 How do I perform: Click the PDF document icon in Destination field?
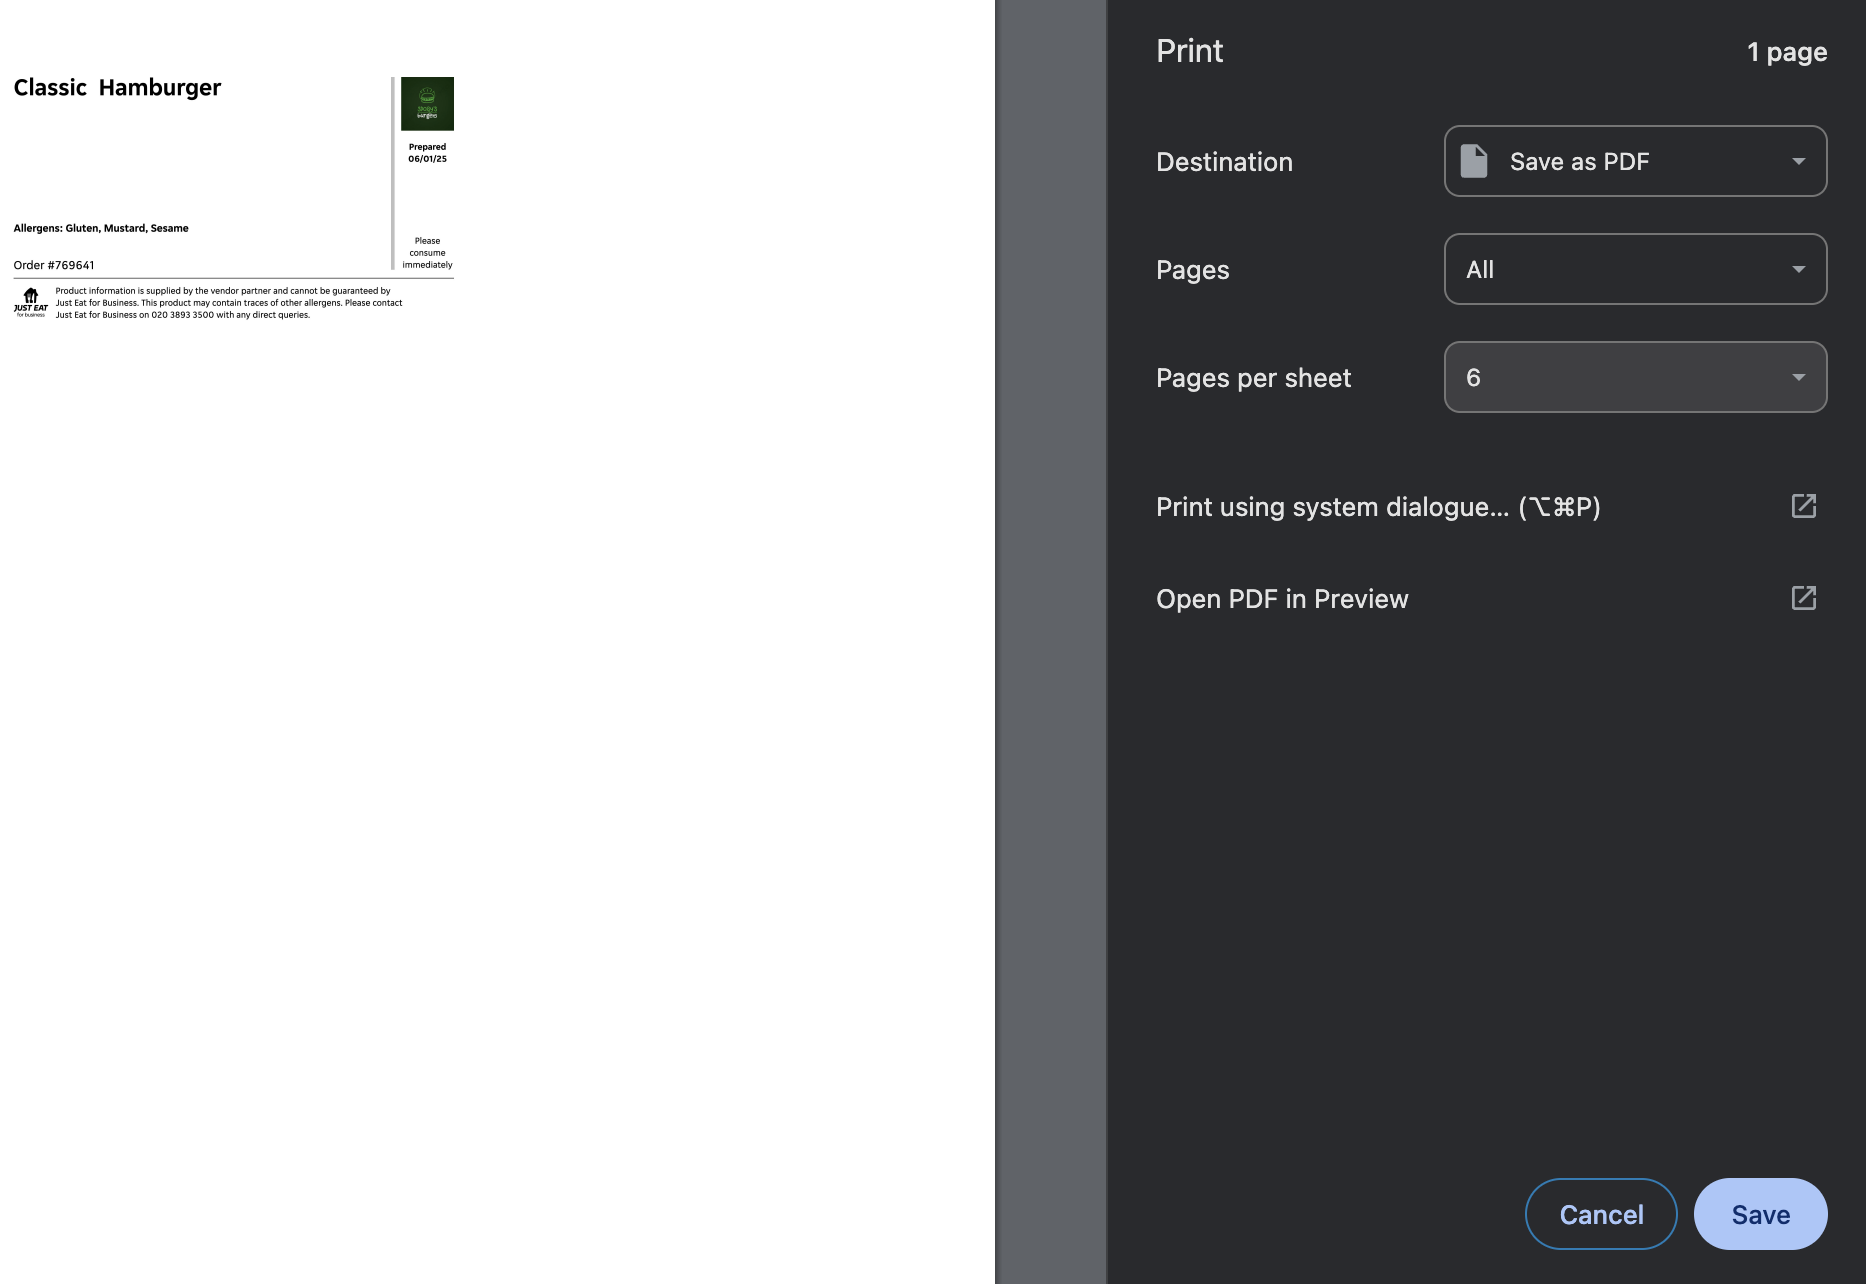1474,161
